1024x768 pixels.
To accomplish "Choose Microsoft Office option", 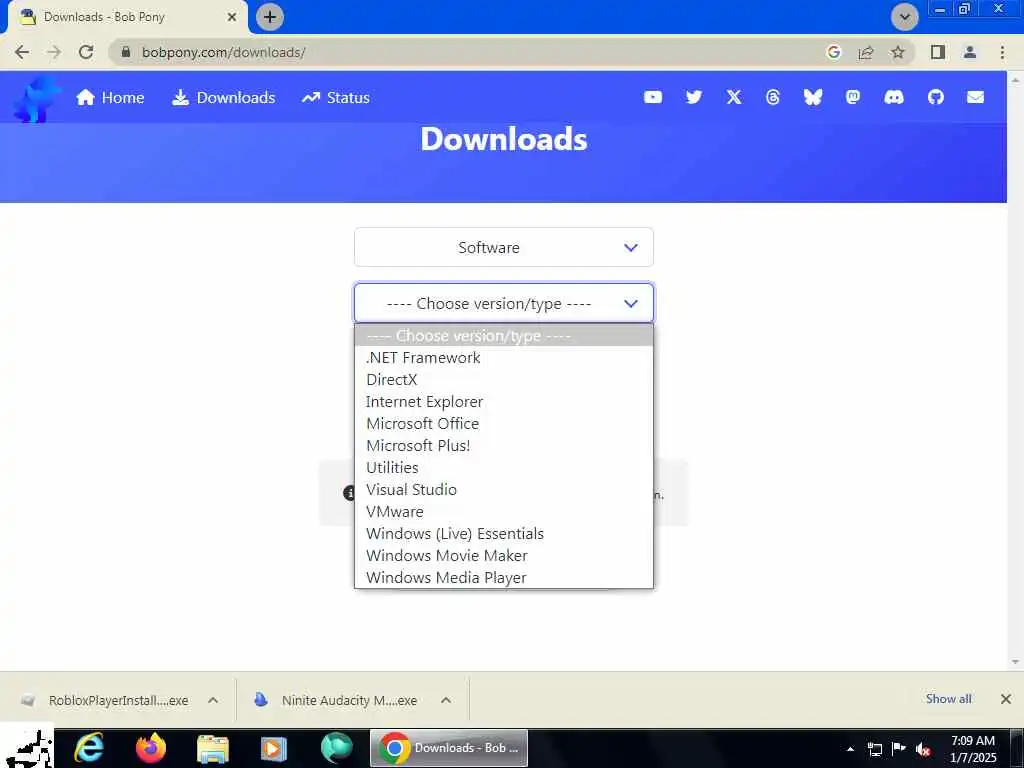I will [504, 424].
